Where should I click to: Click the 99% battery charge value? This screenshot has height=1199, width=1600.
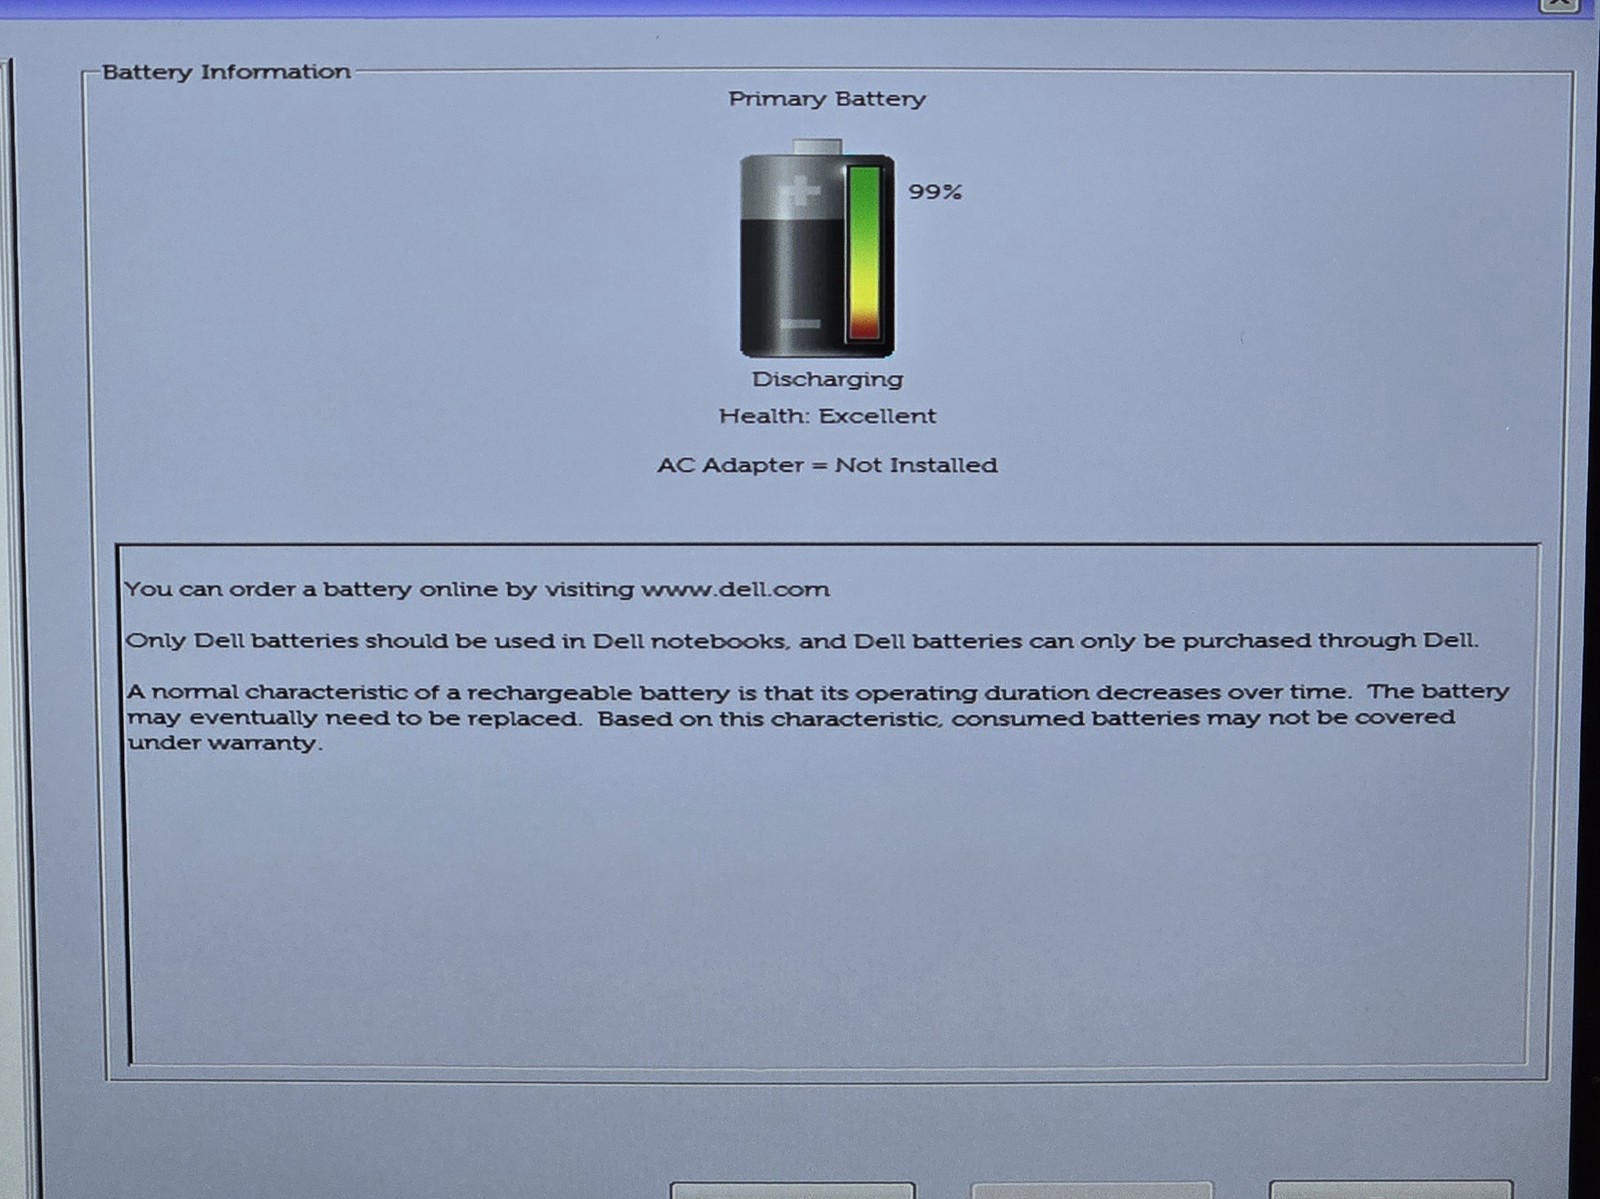935,192
